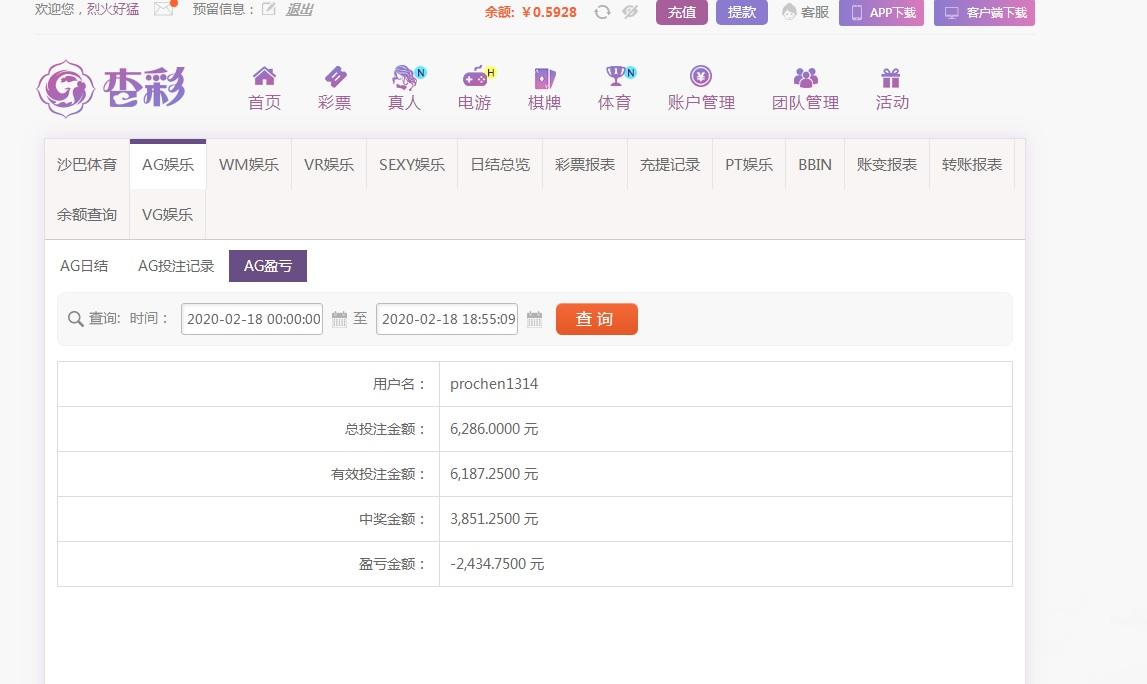The height and width of the screenshot is (684, 1147).
Task: Refresh the balance with the refresh icon
Action: 601,13
